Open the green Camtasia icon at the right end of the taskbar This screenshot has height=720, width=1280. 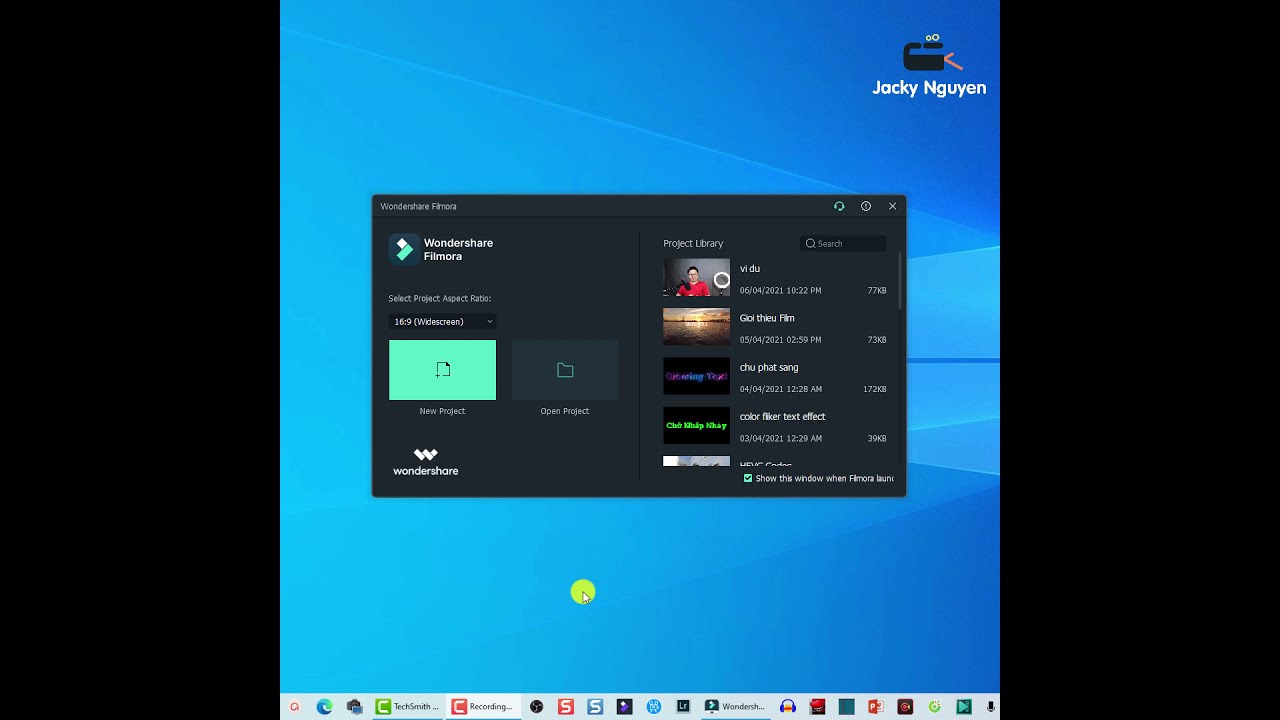click(x=963, y=706)
